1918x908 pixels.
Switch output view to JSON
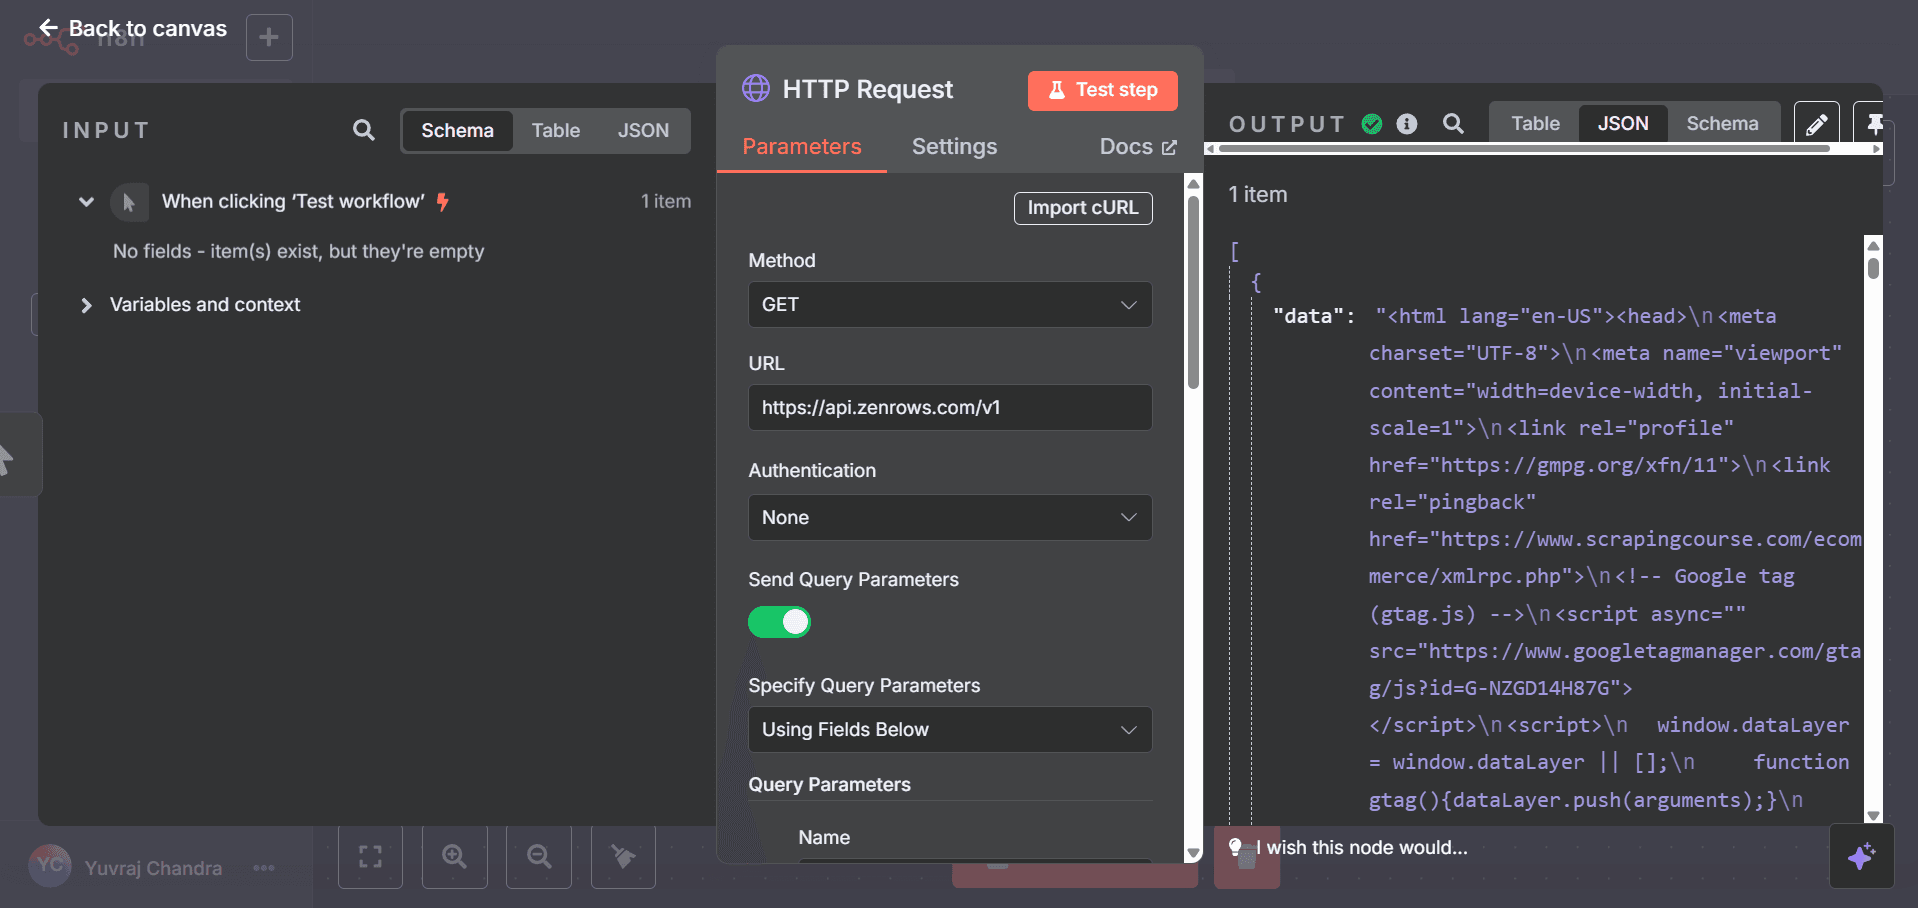click(1622, 123)
